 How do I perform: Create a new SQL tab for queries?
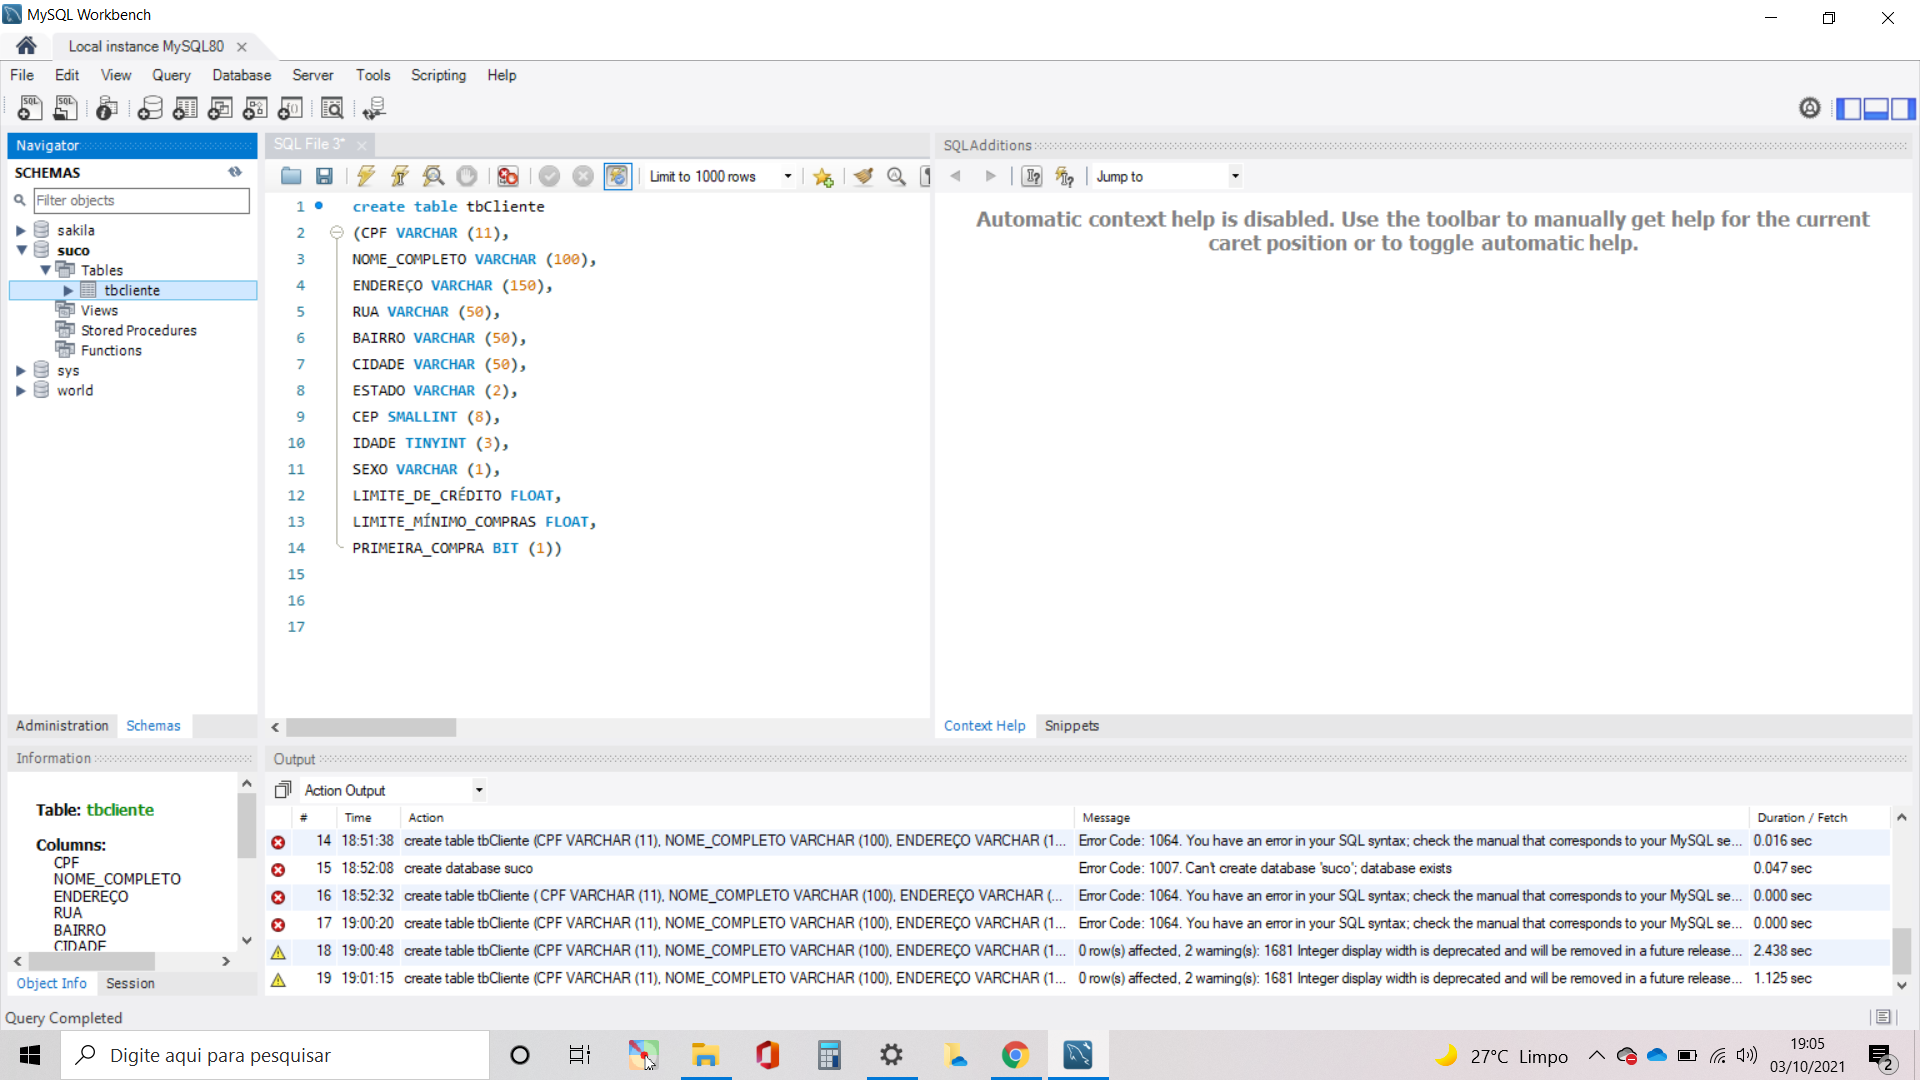point(29,108)
